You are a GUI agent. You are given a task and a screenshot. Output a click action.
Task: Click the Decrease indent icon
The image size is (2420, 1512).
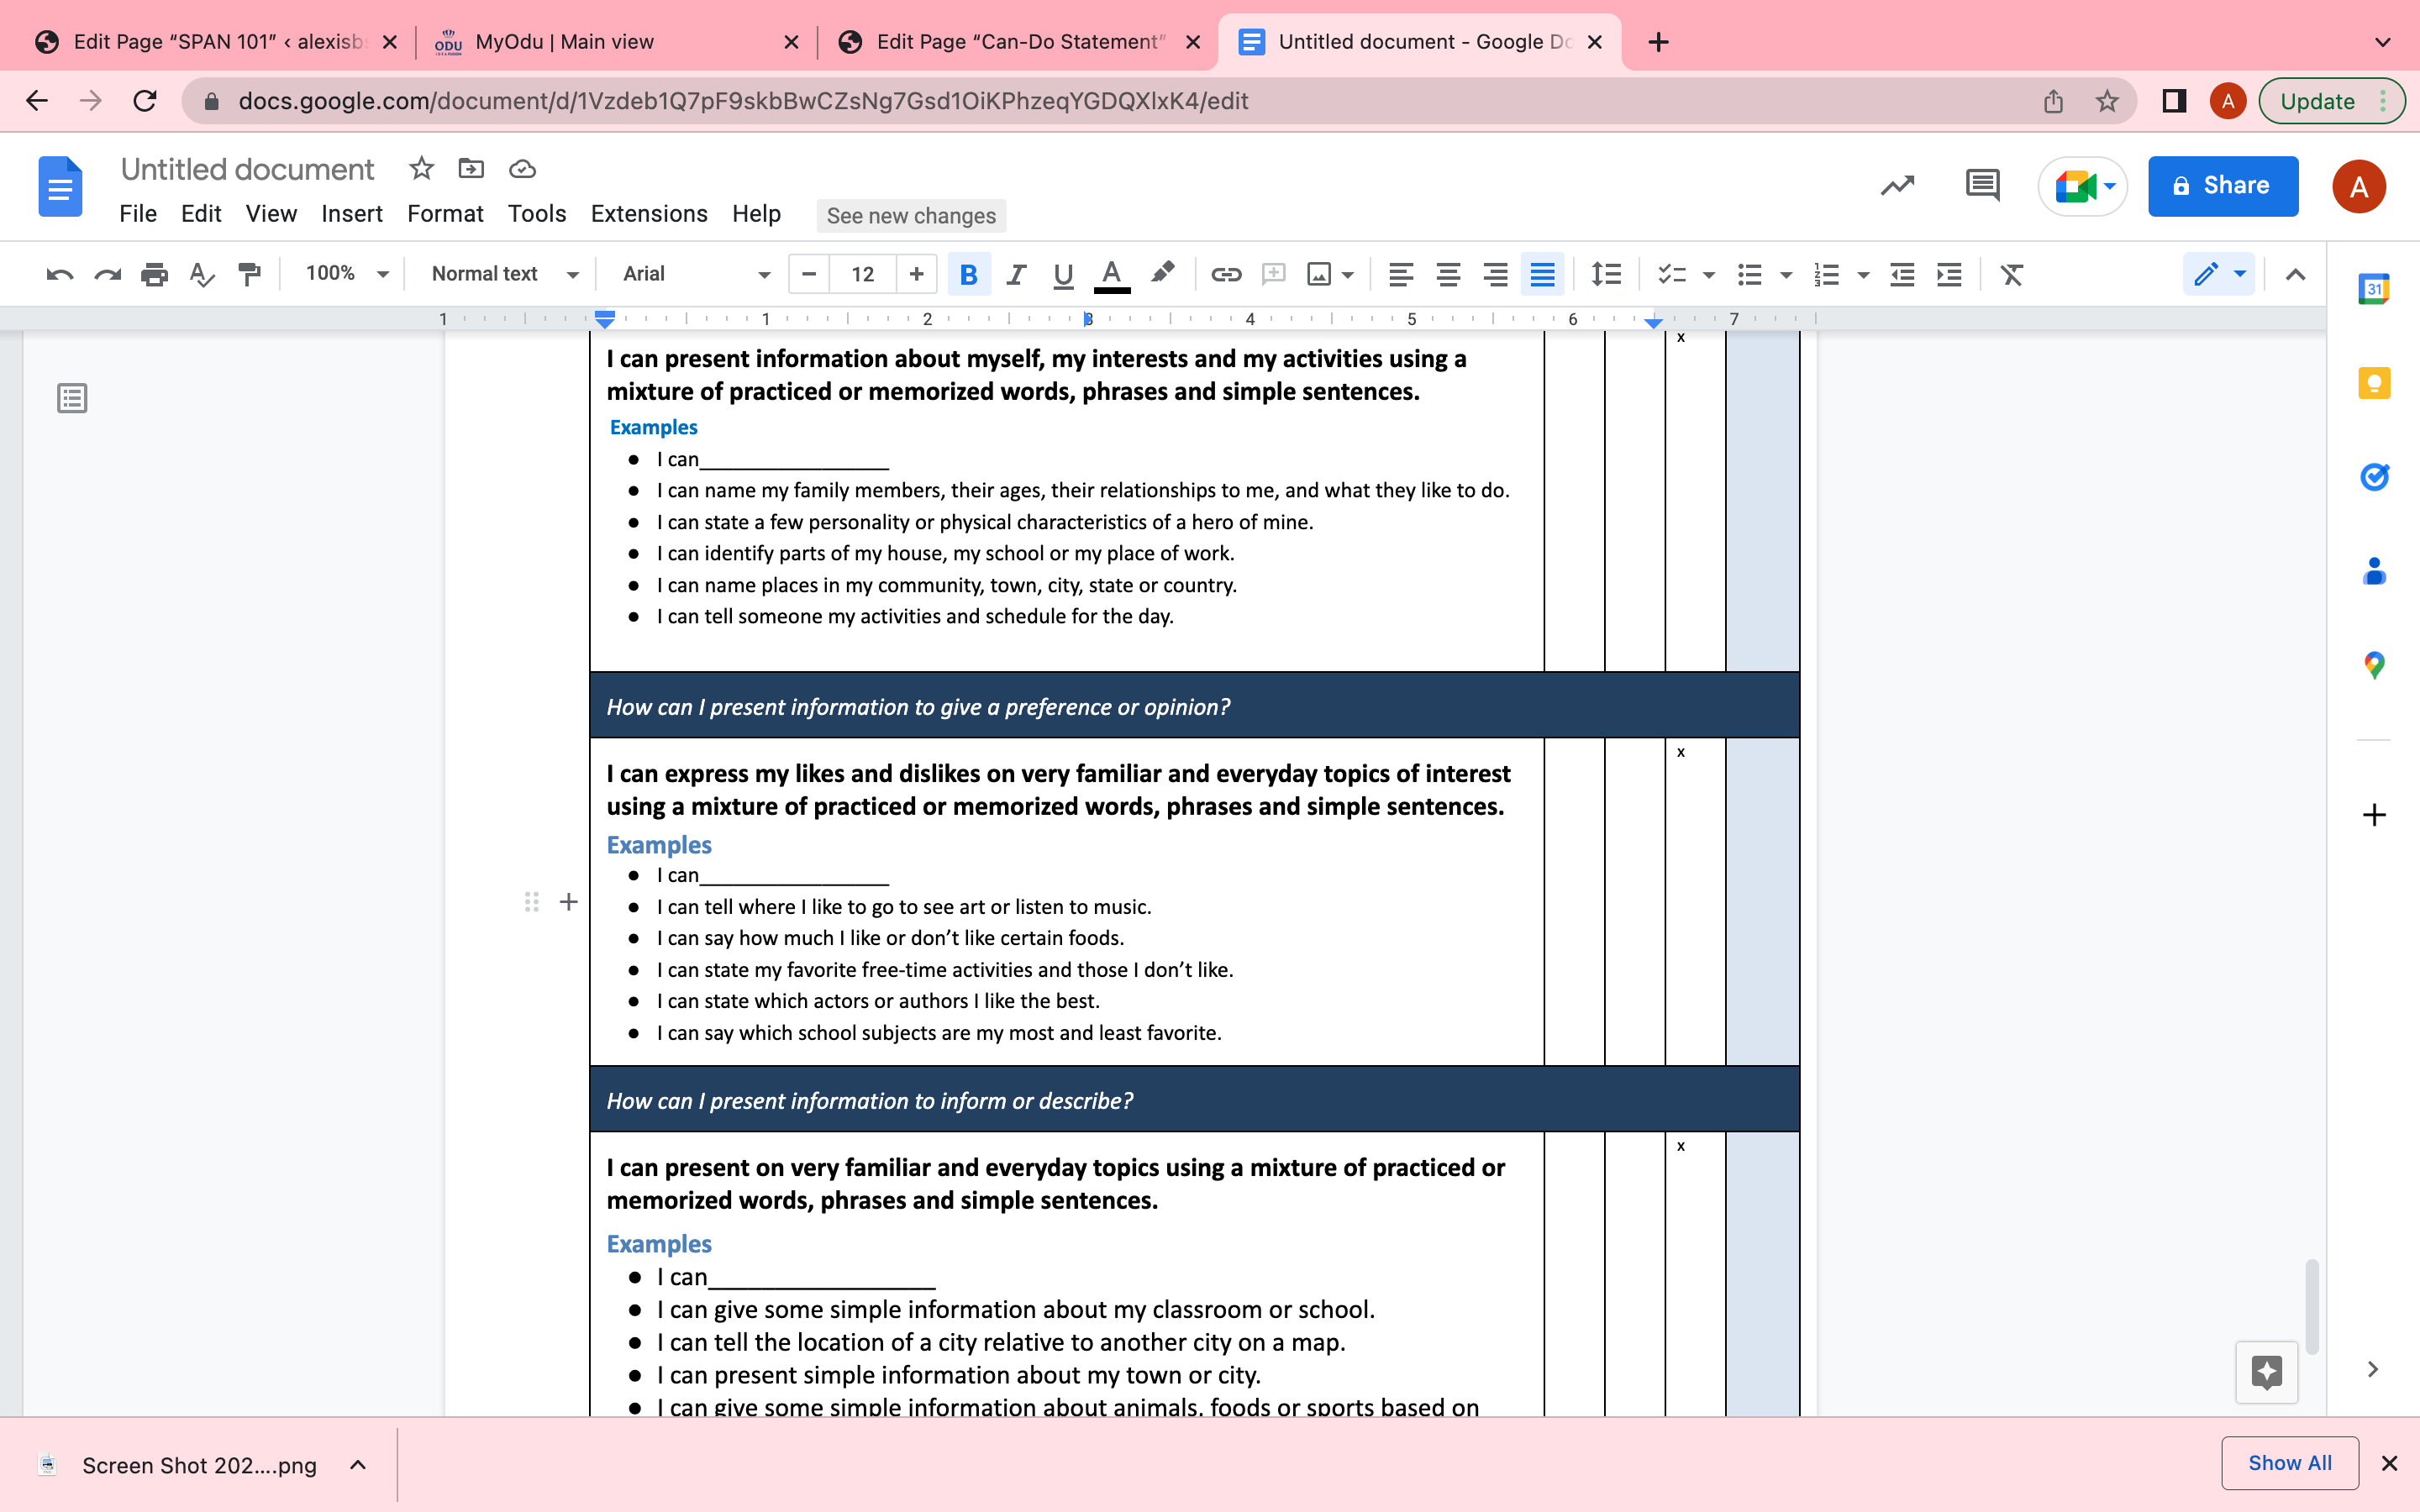pos(1902,274)
